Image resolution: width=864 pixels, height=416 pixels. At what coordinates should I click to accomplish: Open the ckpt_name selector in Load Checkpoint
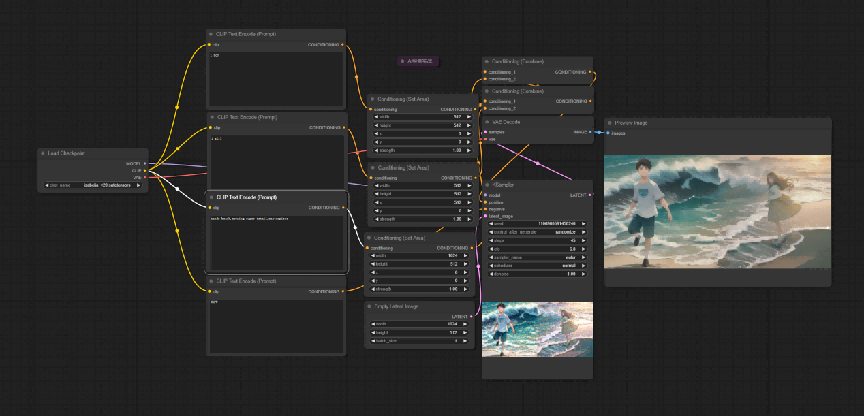(x=93, y=186)
